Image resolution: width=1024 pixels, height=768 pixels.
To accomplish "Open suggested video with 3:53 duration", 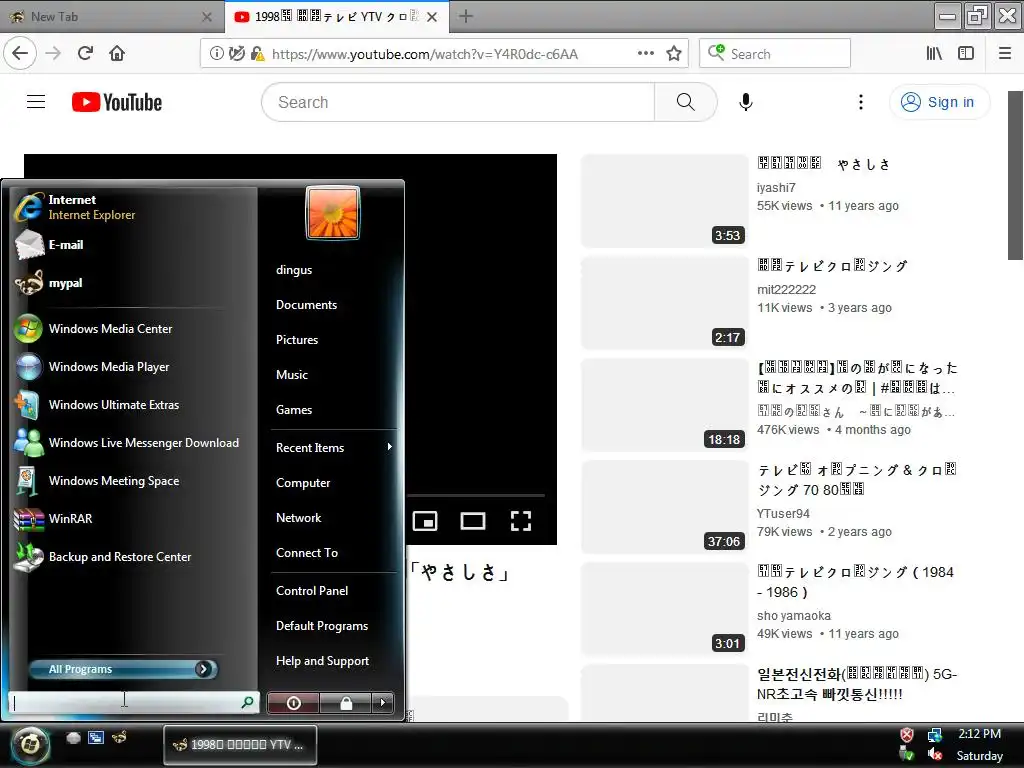I will [x=664, y=201].
